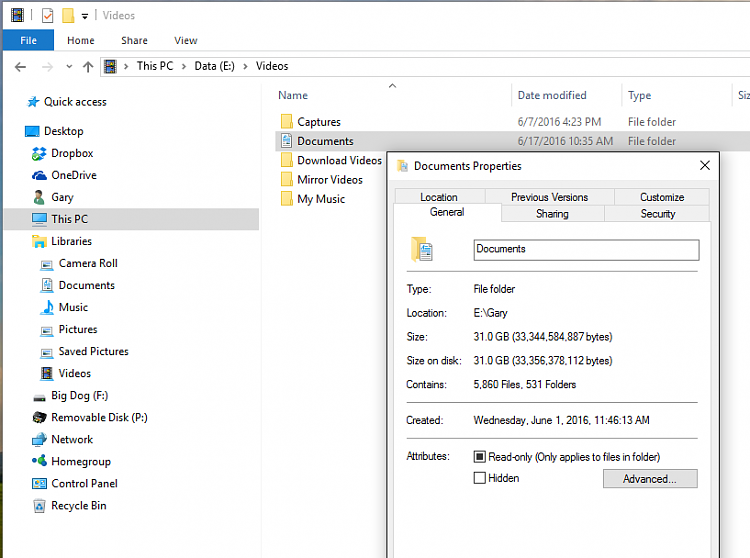Open the Recent locations dropdown arrow
This screenshot has height=558, width=750.
pos(69,67)
